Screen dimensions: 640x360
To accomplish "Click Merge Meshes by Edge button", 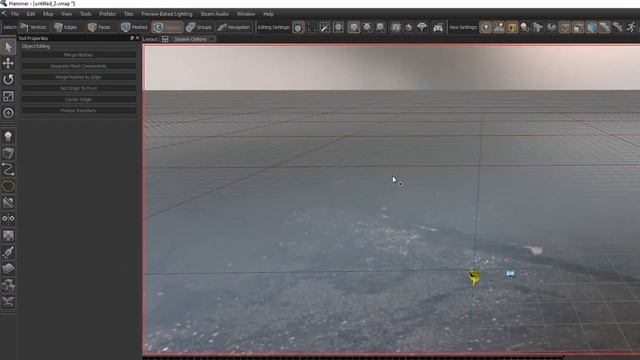I will (x=78, y=77).
